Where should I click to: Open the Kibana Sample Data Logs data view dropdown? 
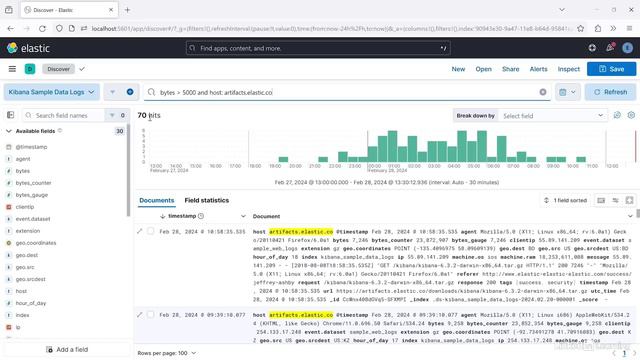click(x=51, y=92)
